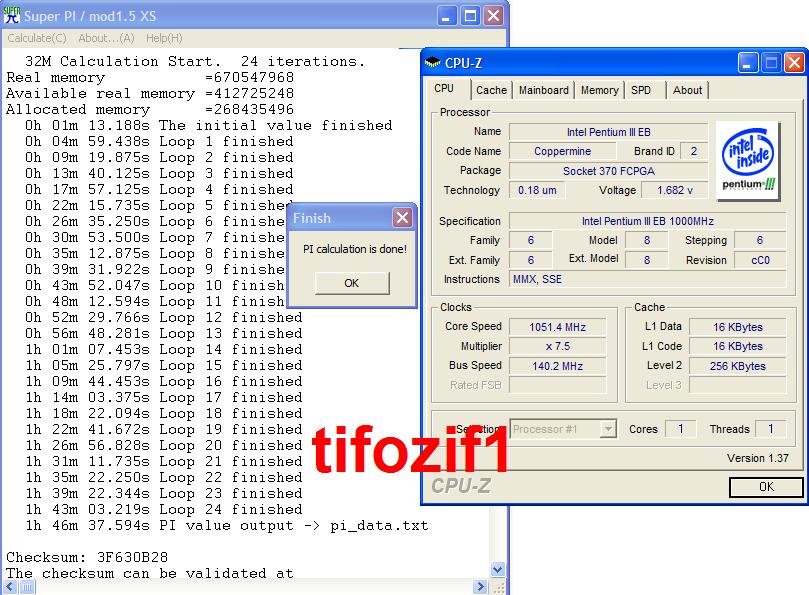Click the Super PI app icon in title bar

point(11,15)
